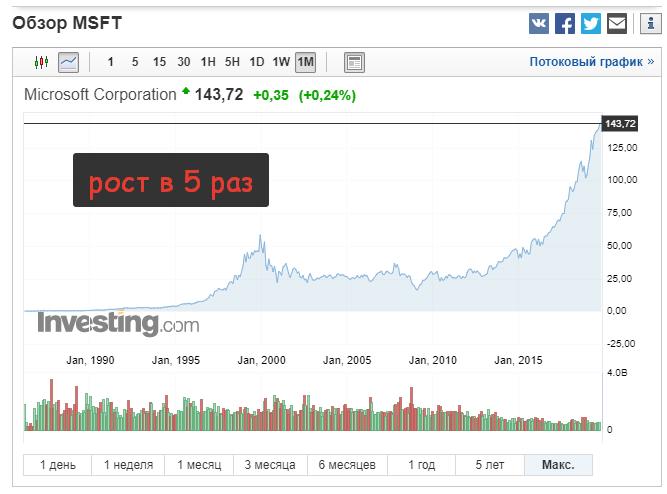Choose the 5H interval

(232, 62)
